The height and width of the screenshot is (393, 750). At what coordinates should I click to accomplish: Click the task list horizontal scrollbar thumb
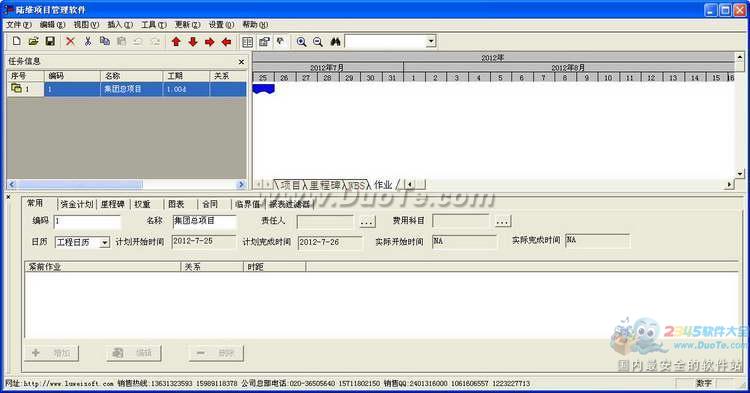click(80, 184)
